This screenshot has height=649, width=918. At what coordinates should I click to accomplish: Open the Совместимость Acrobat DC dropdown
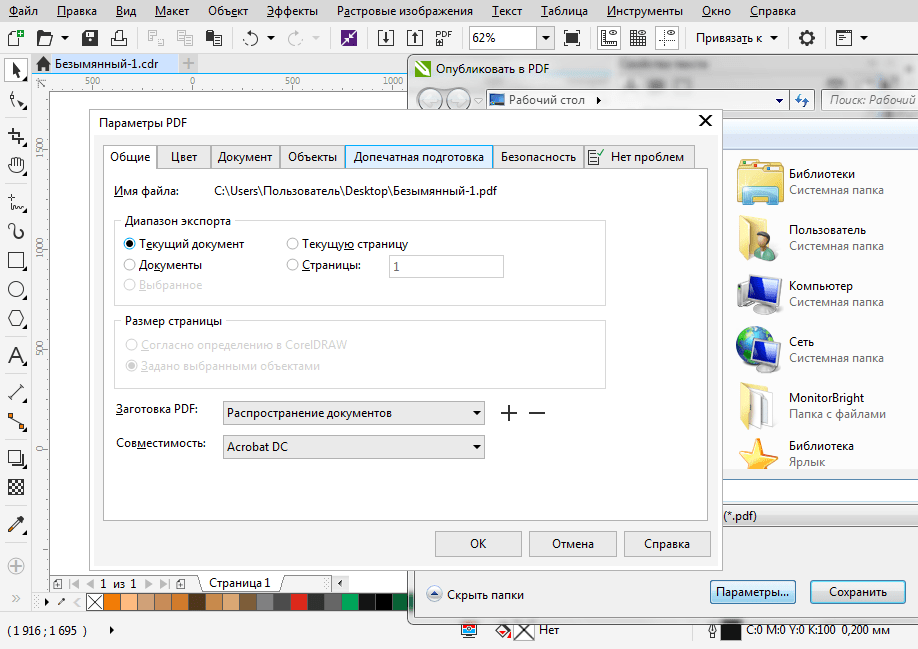tap(354, 447)
